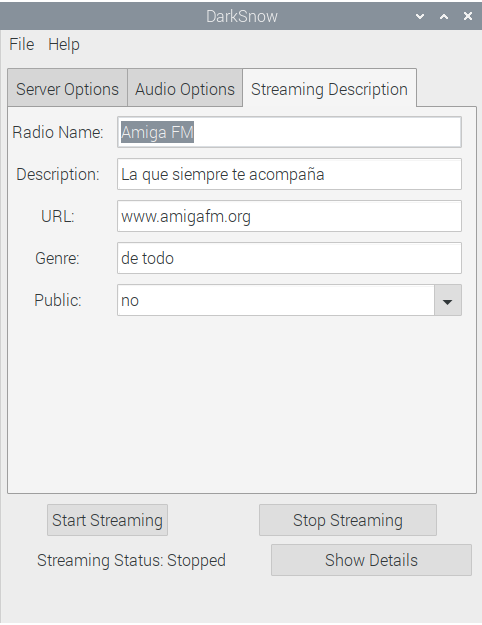Open the Help menu
482x625 pixels.
(x=64, y=44)
